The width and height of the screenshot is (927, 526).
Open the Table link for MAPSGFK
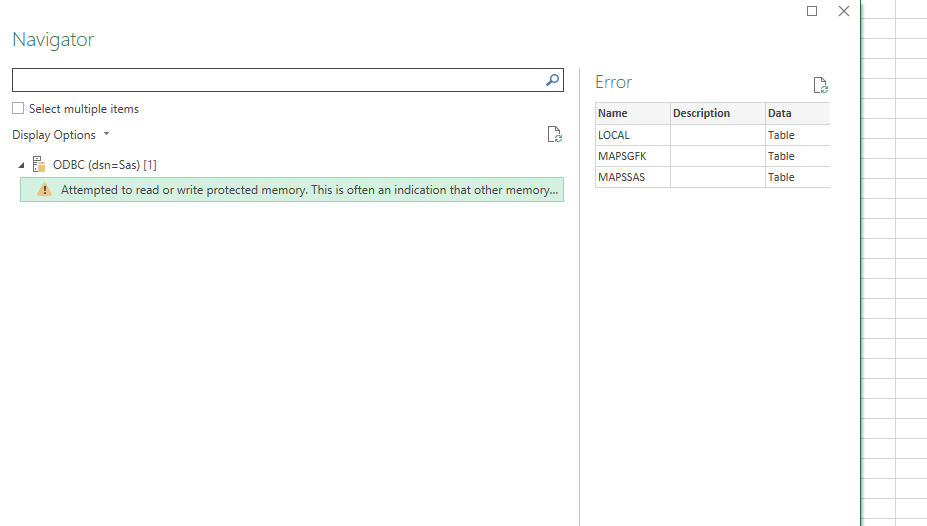[781, 156]
